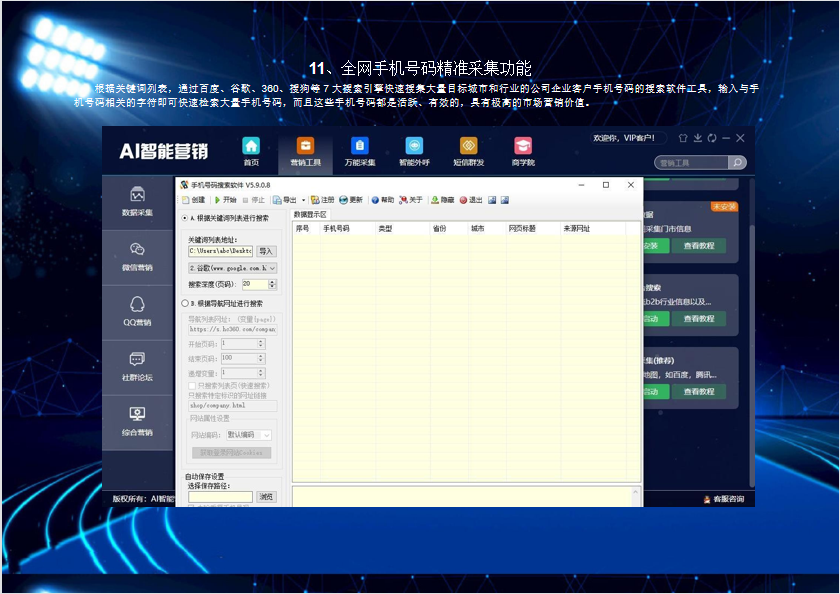Click the skin (shirt) icon in the AI智能营销 title bar
This screenshot has width=840, height=594.
click(683, 138)
